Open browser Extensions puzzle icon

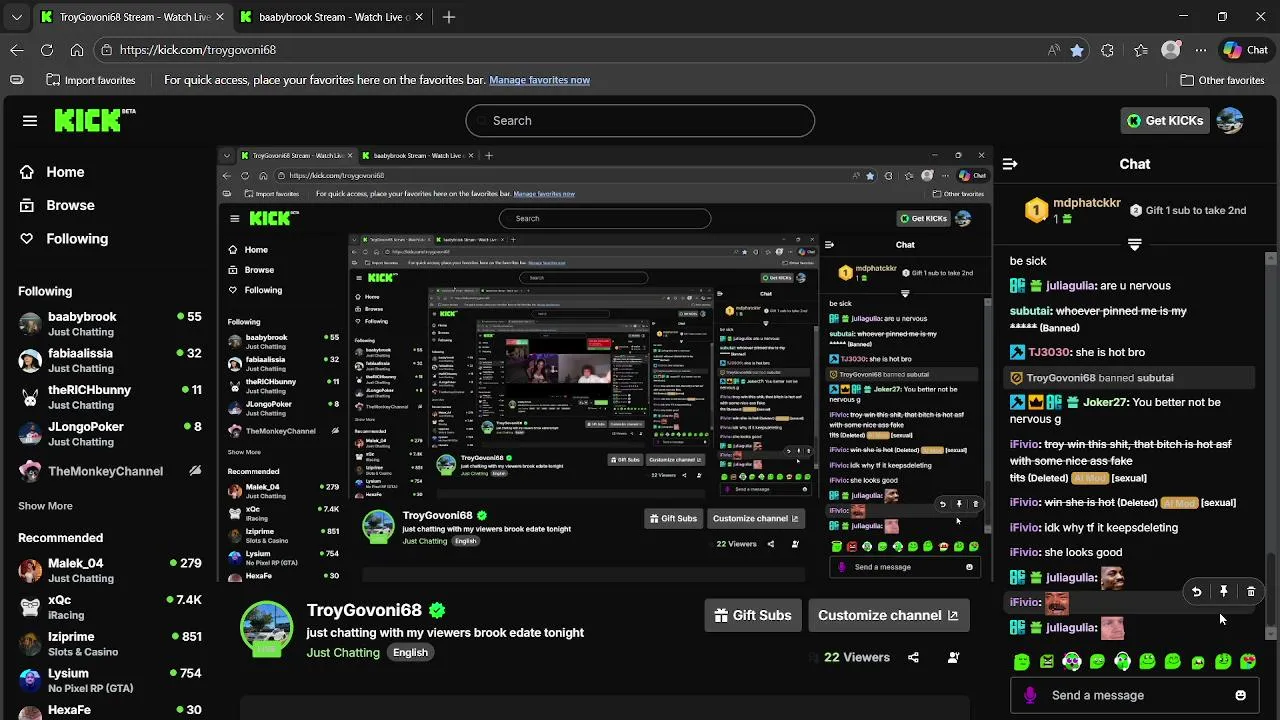[x=1107, y=50]
